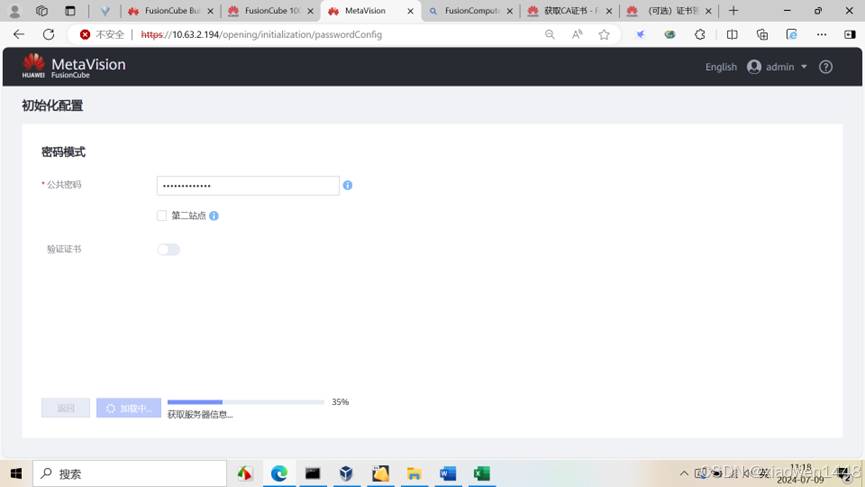This screenshot has height=487, width=865.
Task: Open Excel from the taskbar
Action: point(482,473)
